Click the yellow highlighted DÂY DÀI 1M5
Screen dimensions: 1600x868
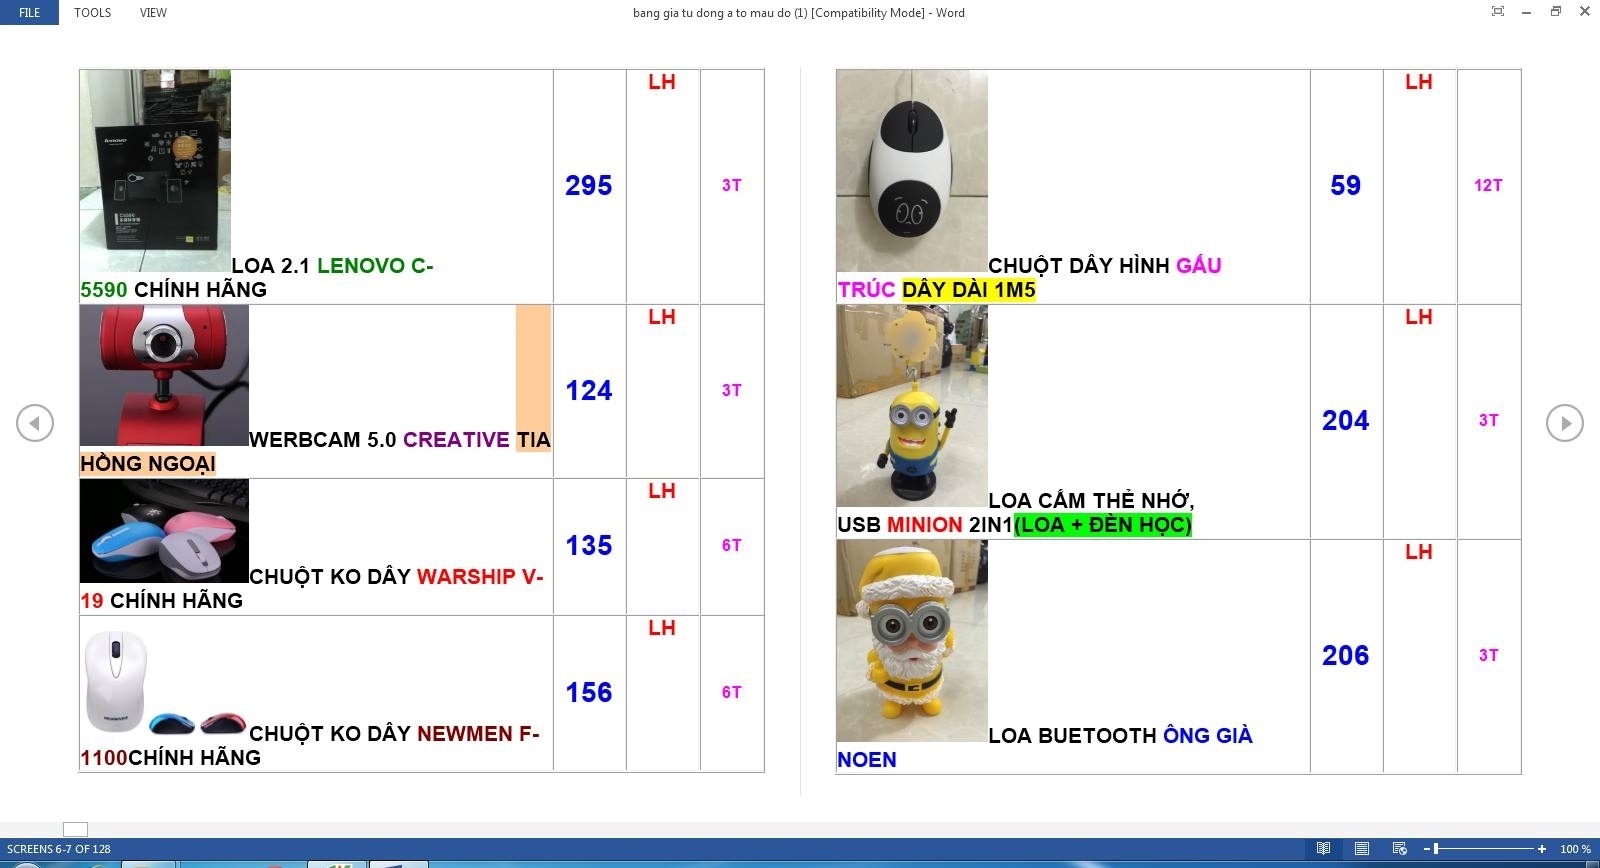pyautogui.click(x=969, y=290)
